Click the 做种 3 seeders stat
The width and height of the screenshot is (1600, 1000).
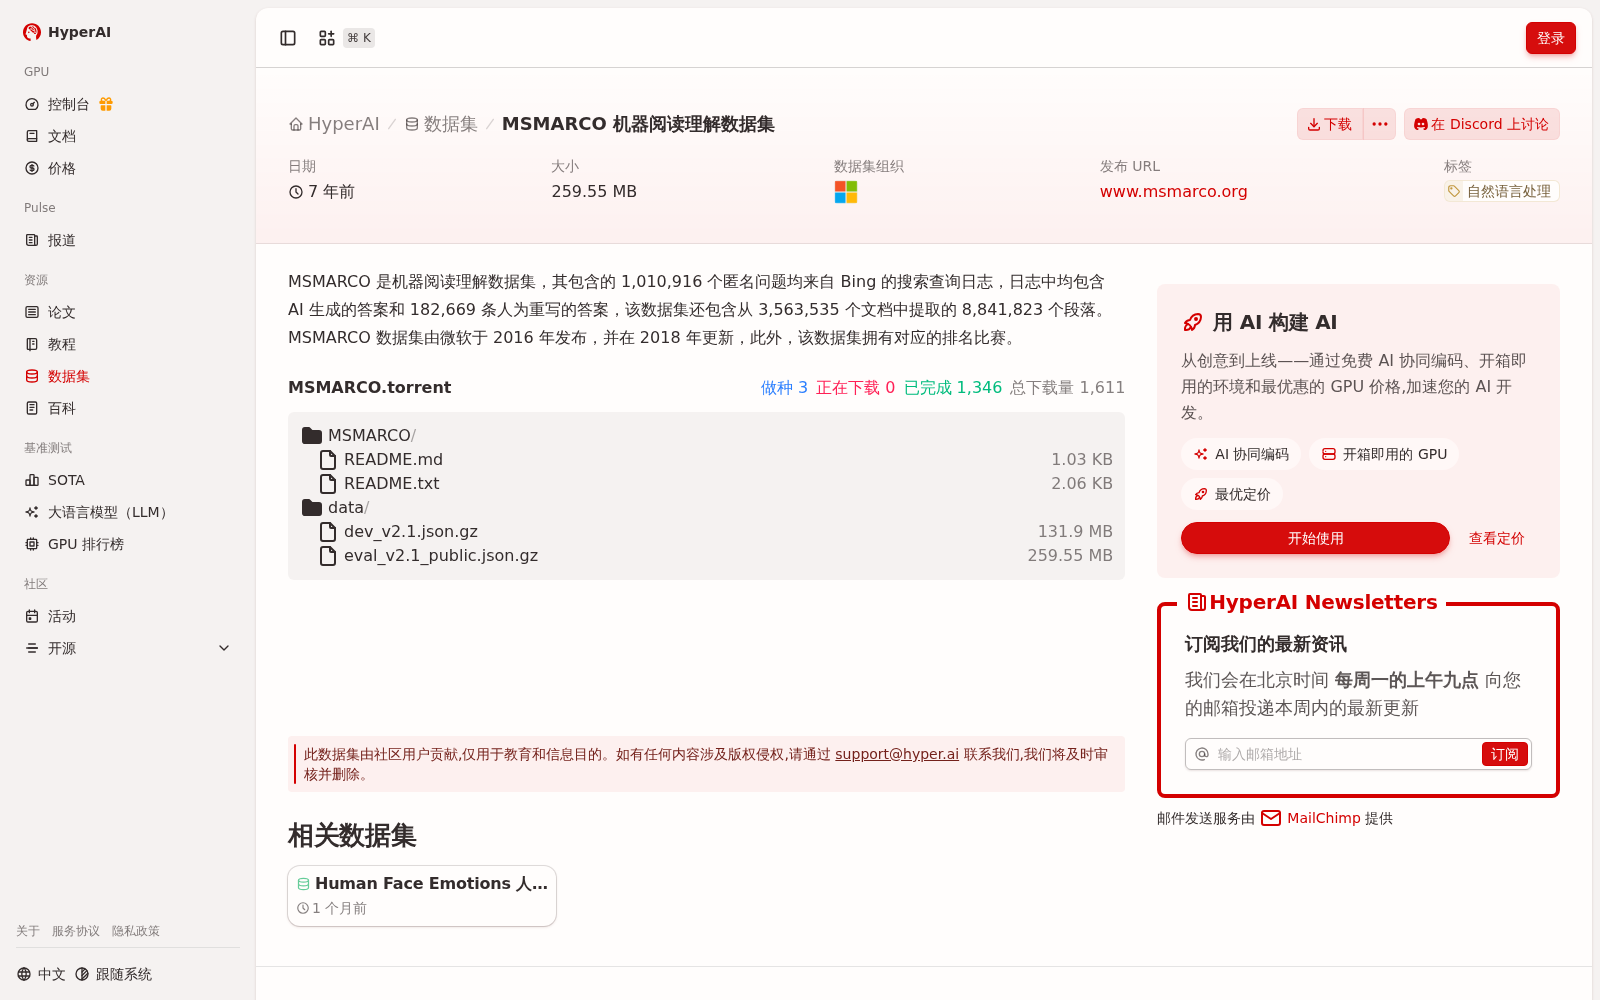tap(784, 388)
